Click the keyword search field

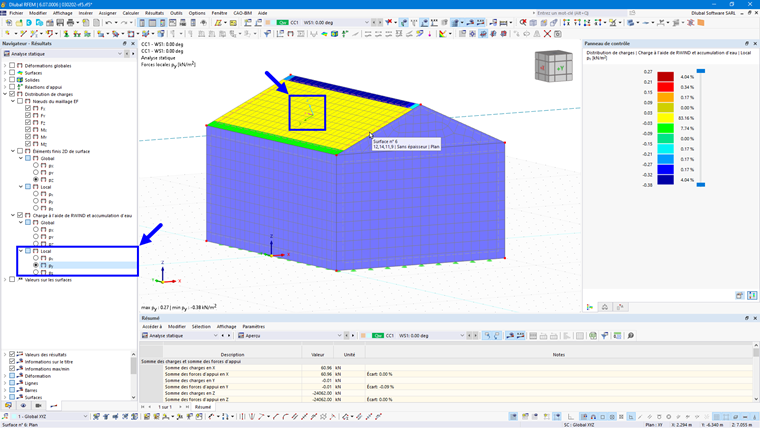point(582,13)
